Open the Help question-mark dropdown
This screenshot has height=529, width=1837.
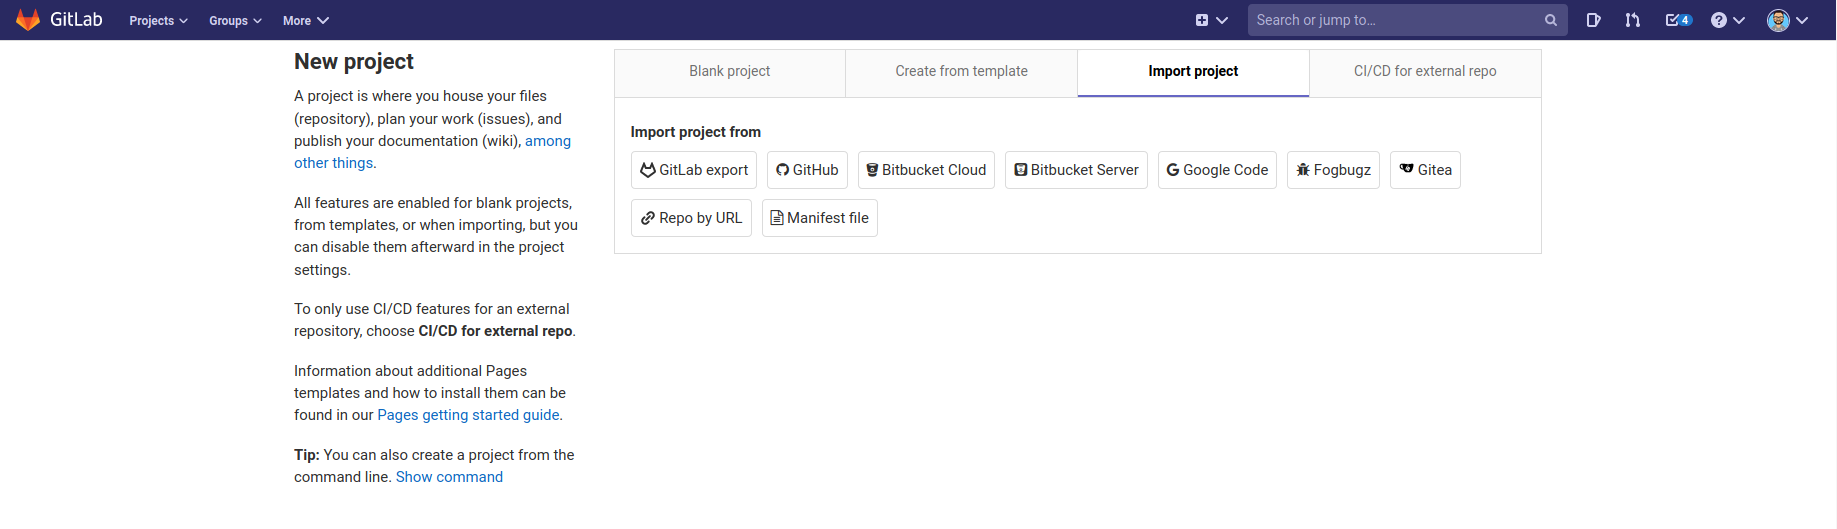coord(1727,20)
